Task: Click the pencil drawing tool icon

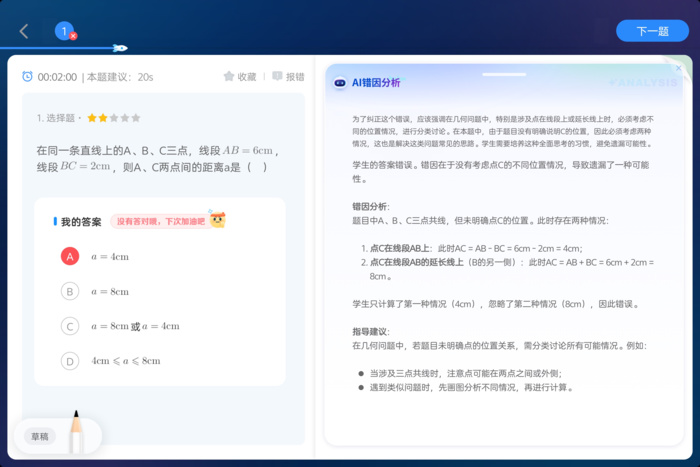Action: pos(75,430)
